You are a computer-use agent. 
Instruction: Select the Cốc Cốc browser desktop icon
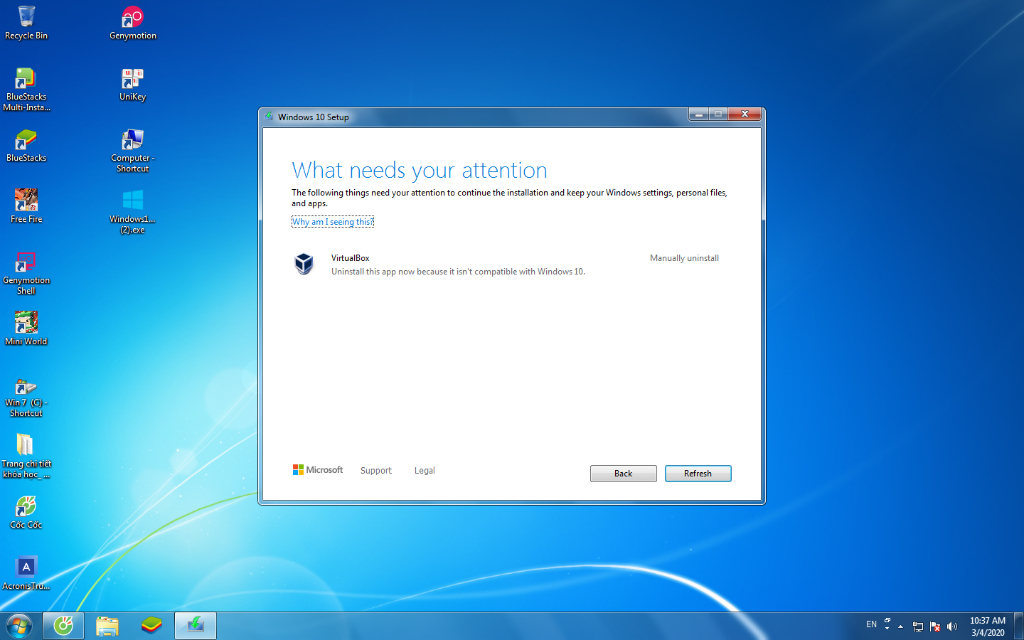point(26,512)
